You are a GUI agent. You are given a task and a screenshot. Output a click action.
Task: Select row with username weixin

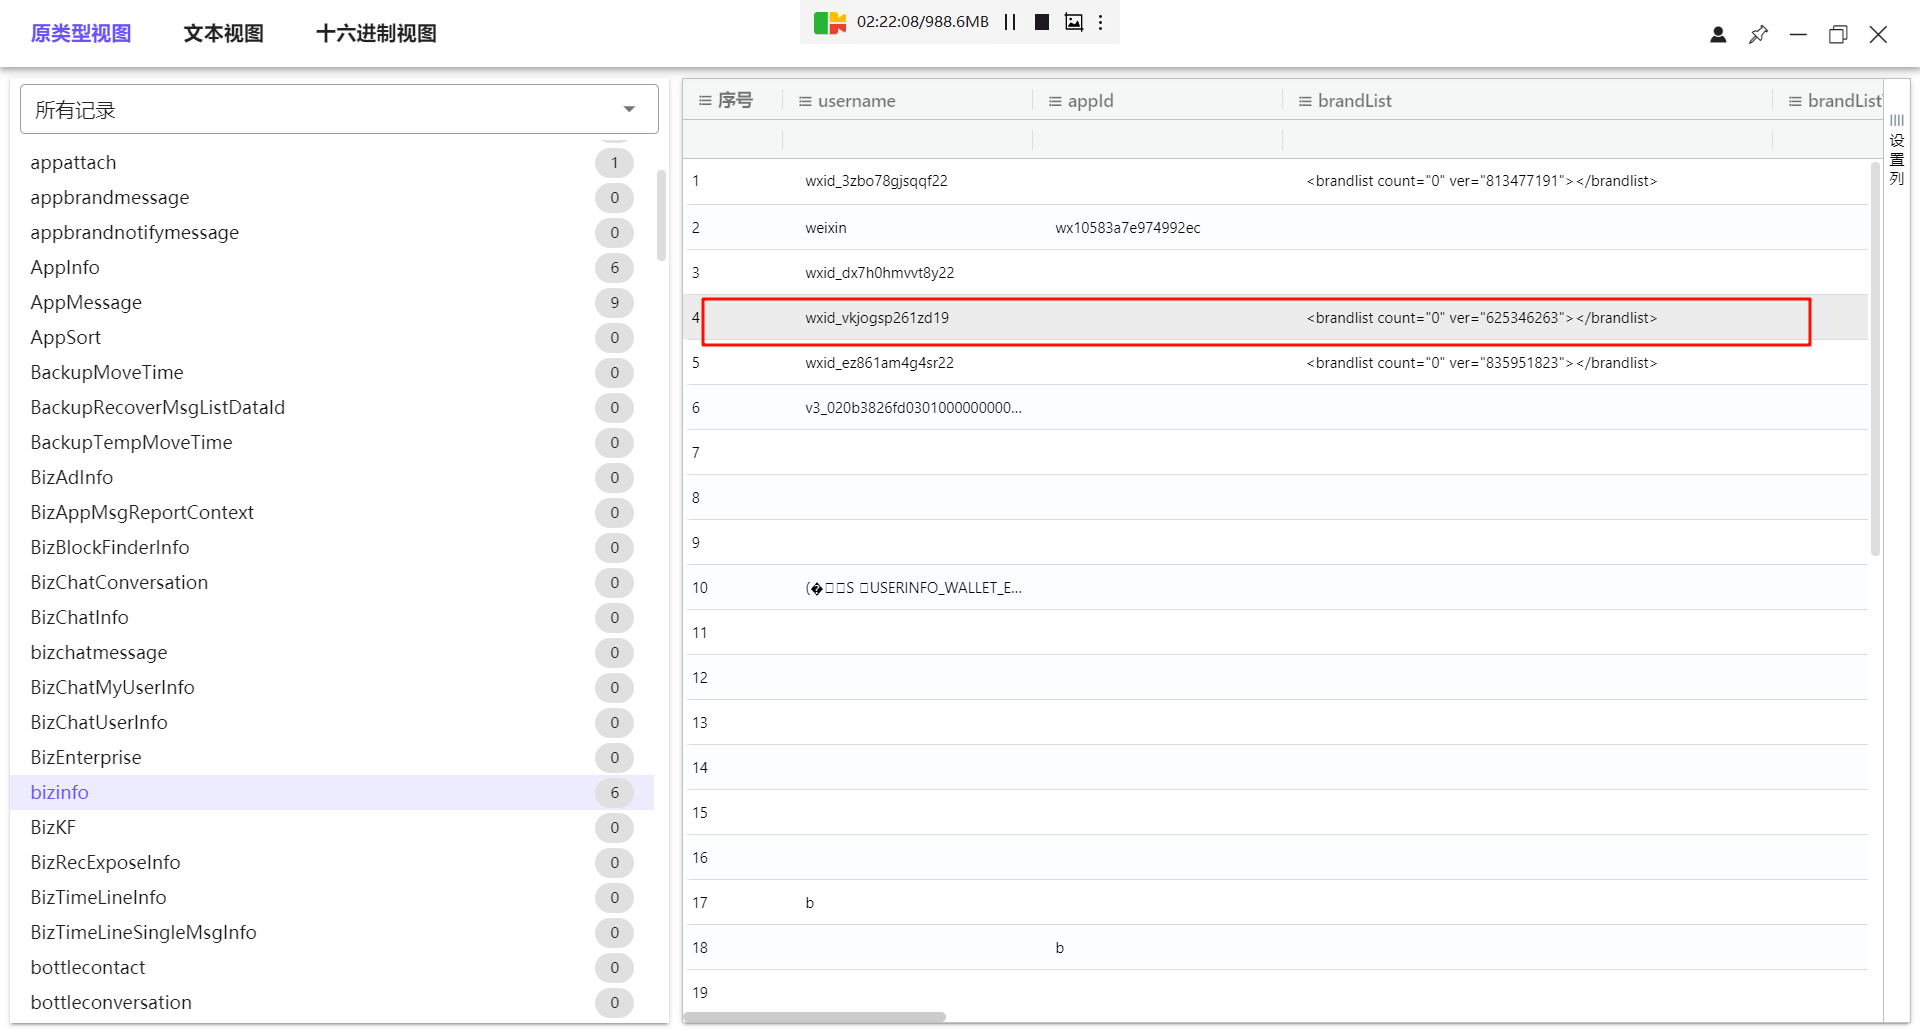point(826,228)
